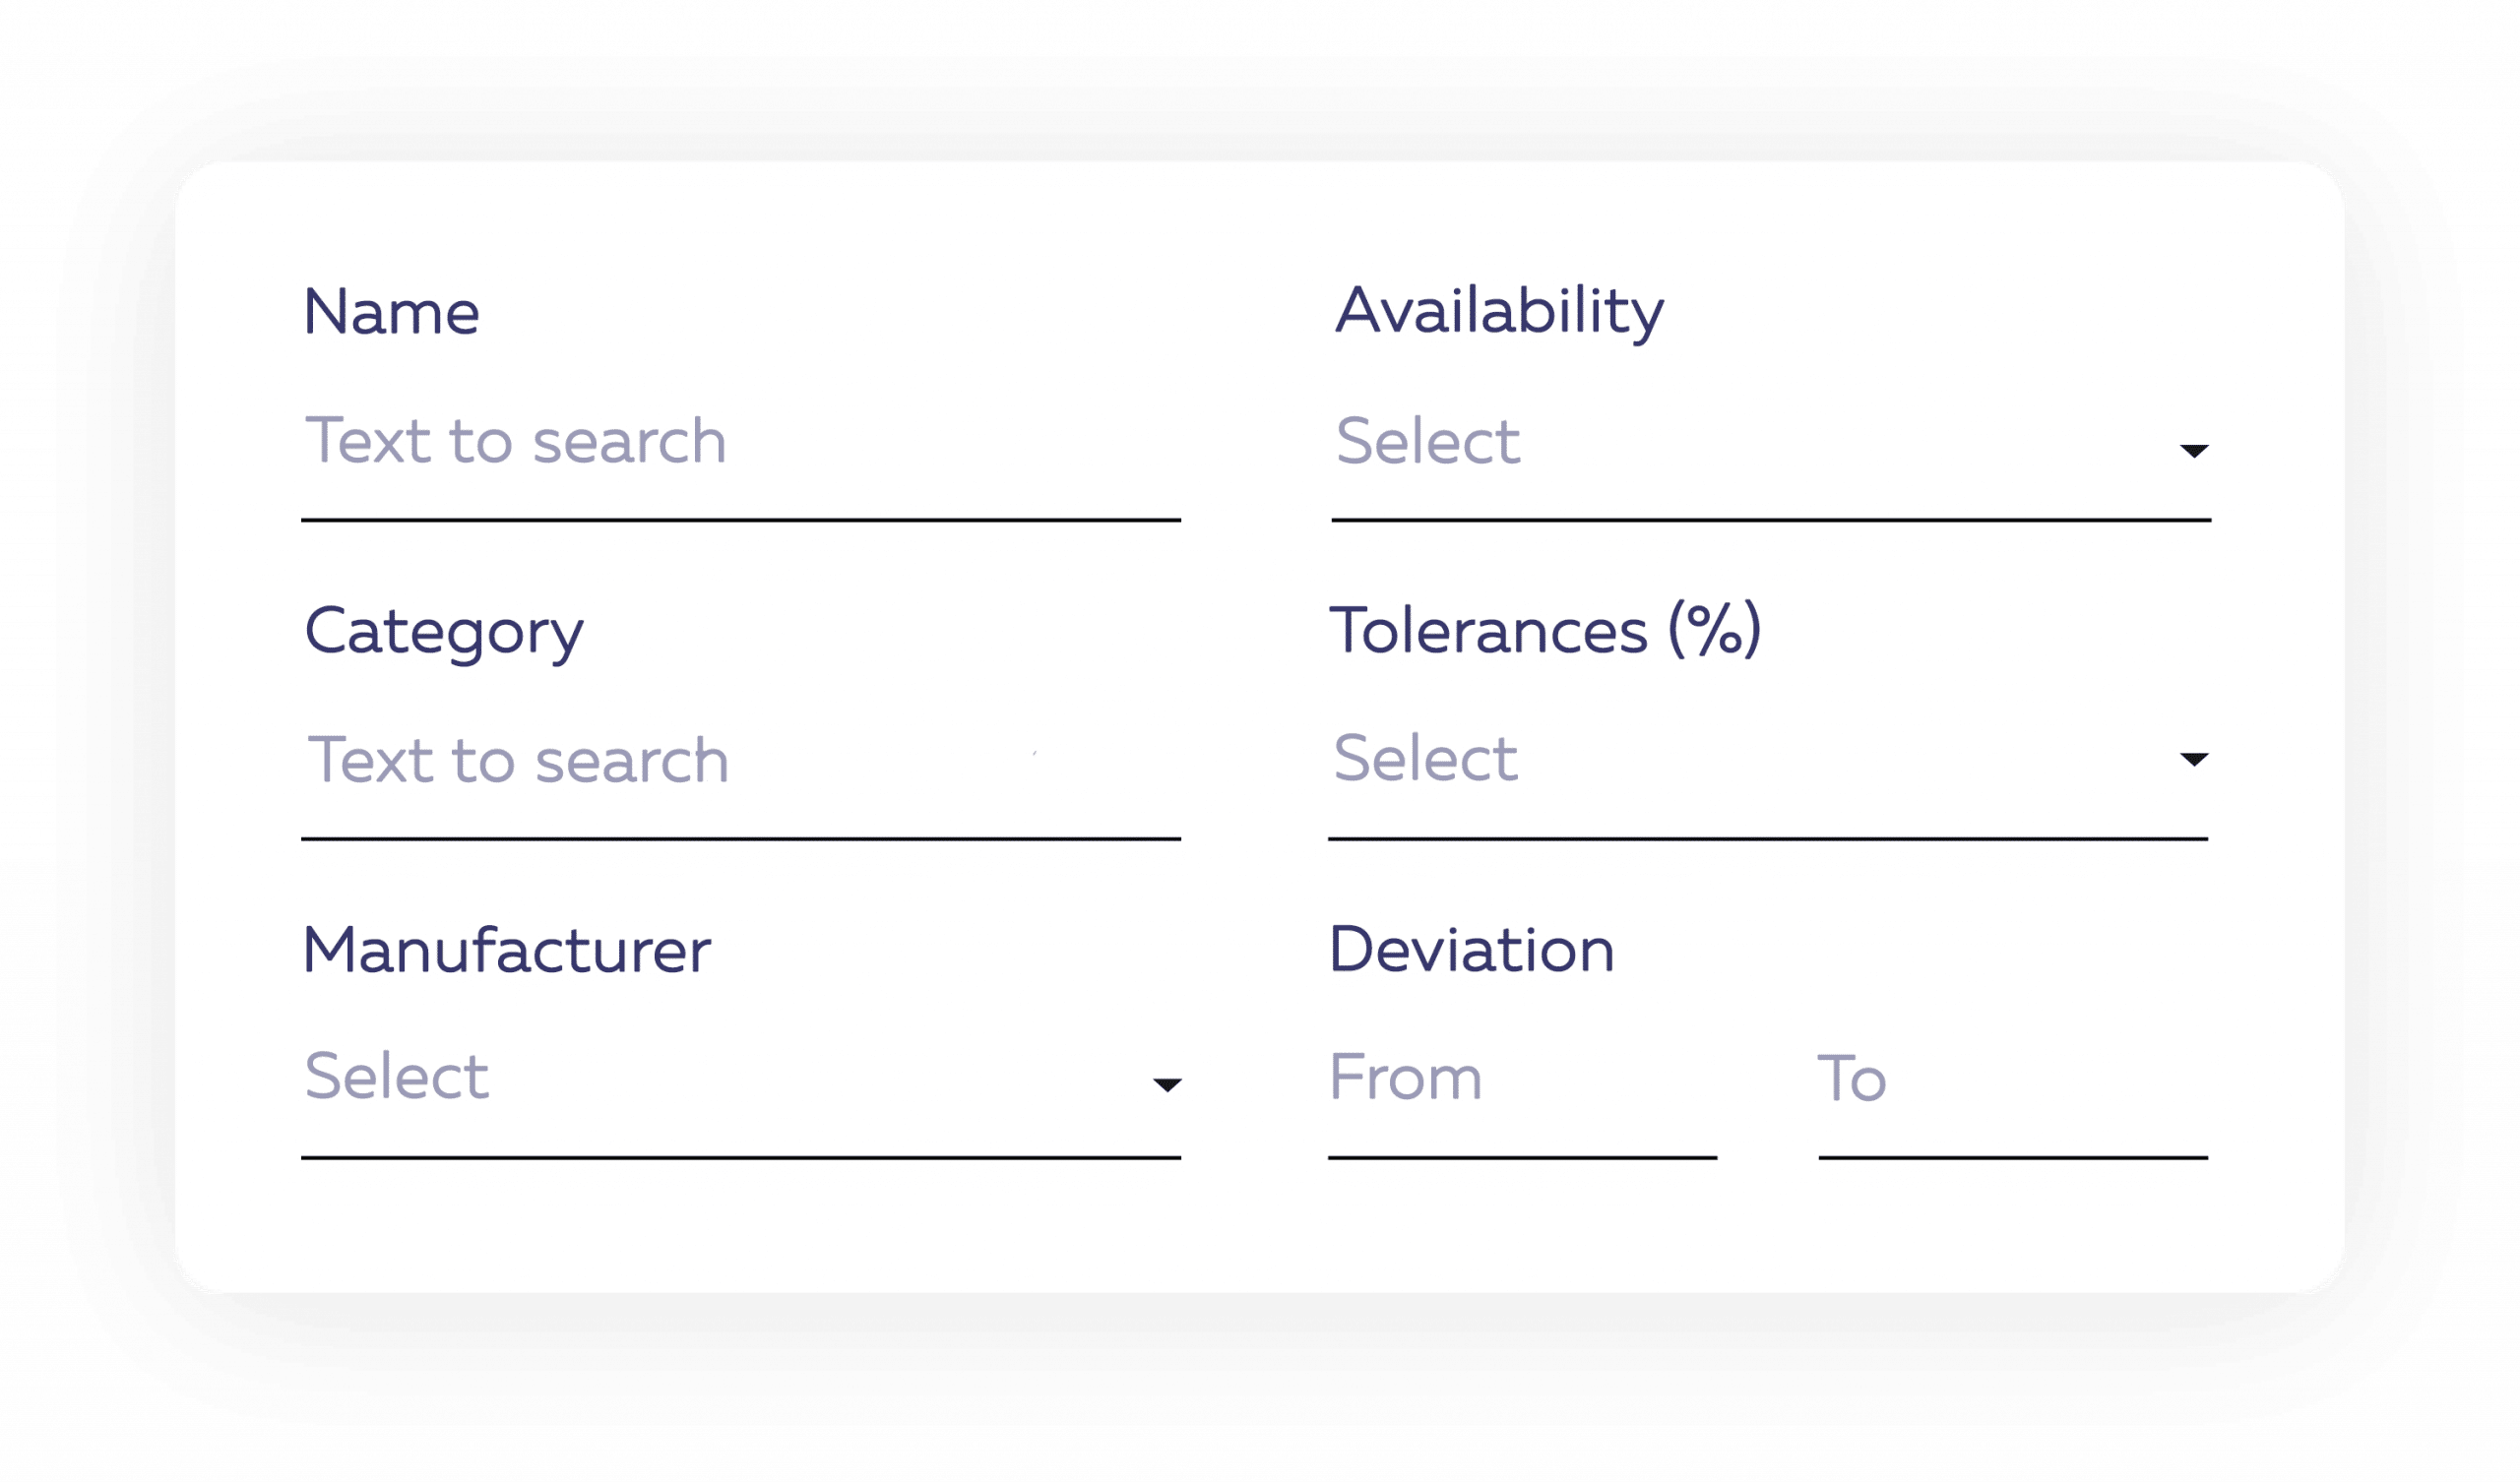Click the Tolerances dropdown arrow icon
Image resolution: width=2520 pixels, height=1482 pixels.
pyautogui.click(x=2194, y=760)
